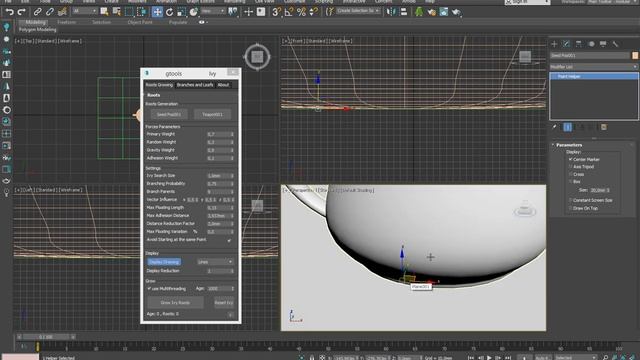
Task: Toggle the Percent Snap icon
Action: pos(301,12)
